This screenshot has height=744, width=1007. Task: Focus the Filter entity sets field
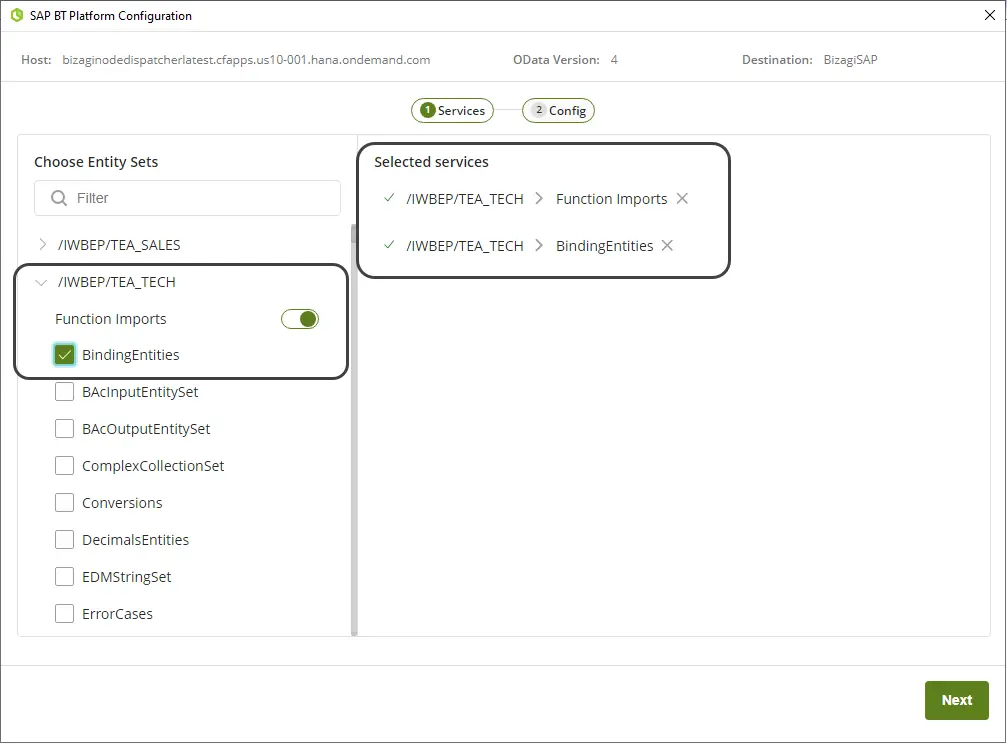pos(188,198)
